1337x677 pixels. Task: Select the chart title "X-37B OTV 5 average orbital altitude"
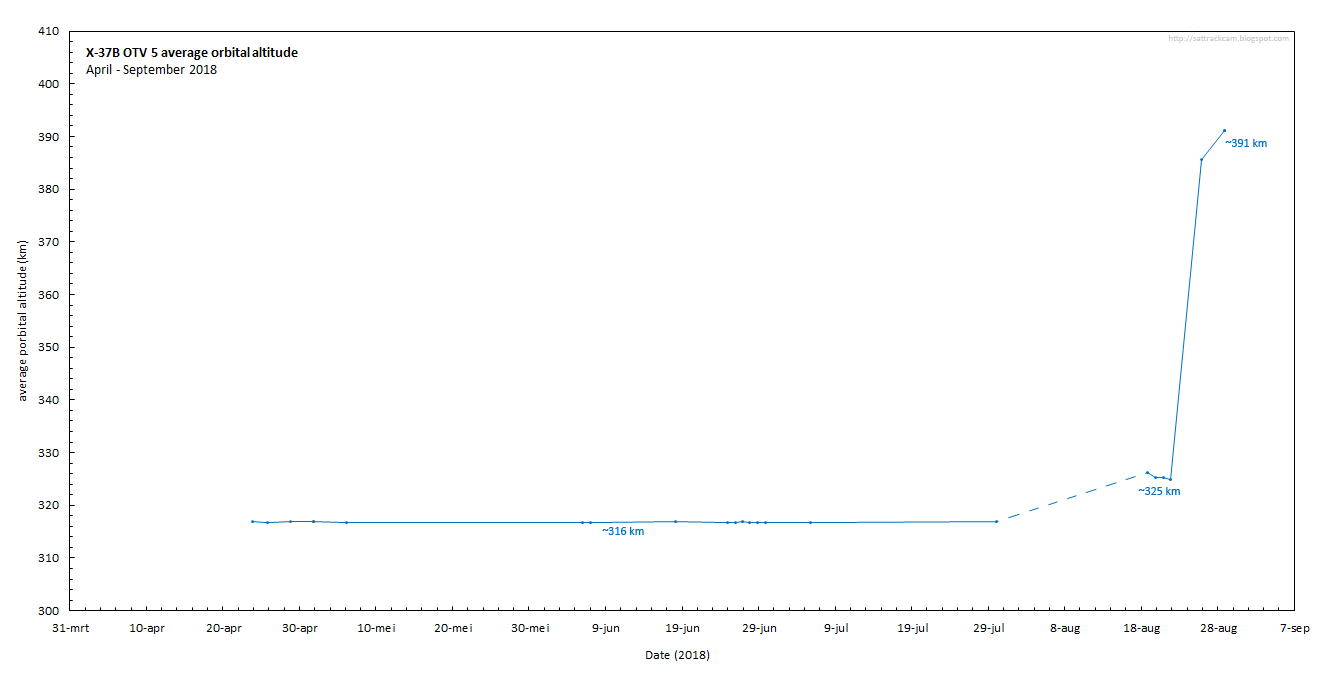190,52
